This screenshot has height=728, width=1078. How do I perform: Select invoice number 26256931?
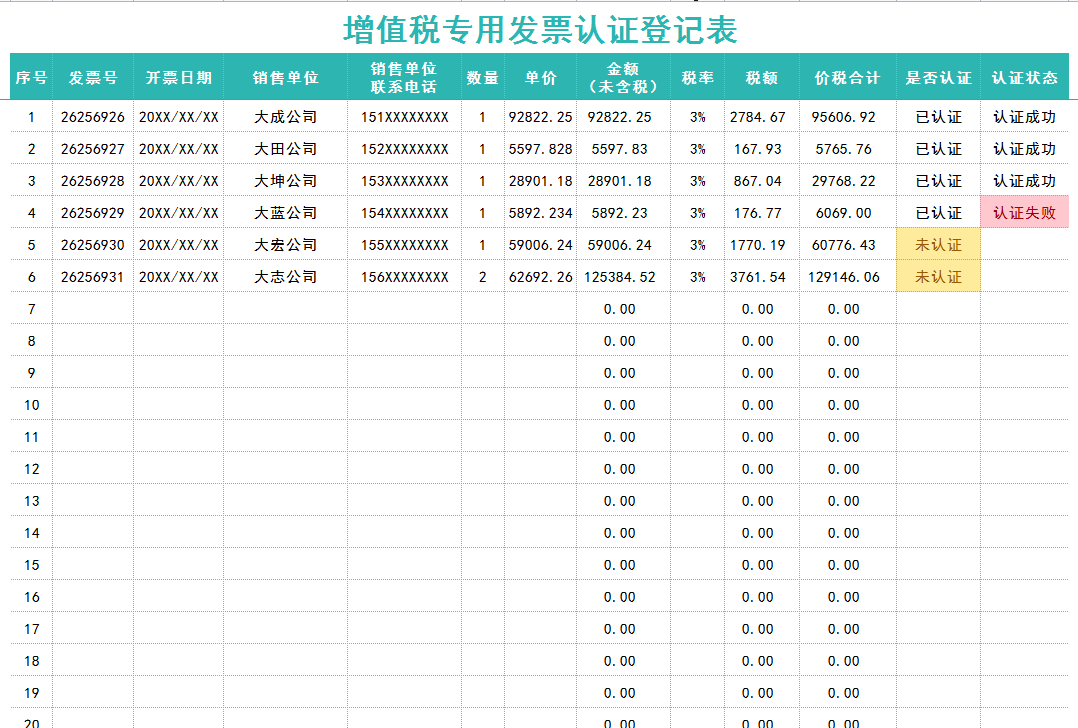tap(93, 277)
